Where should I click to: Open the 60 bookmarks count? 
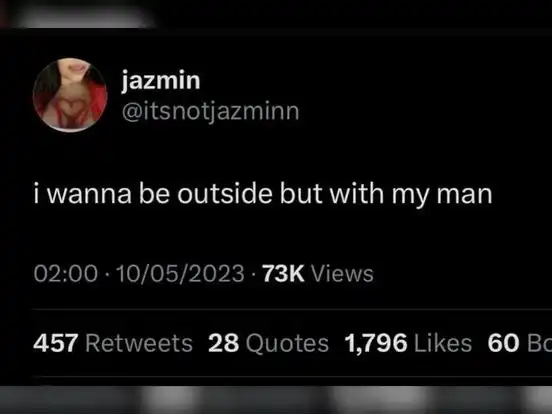[x=503, y=343]
